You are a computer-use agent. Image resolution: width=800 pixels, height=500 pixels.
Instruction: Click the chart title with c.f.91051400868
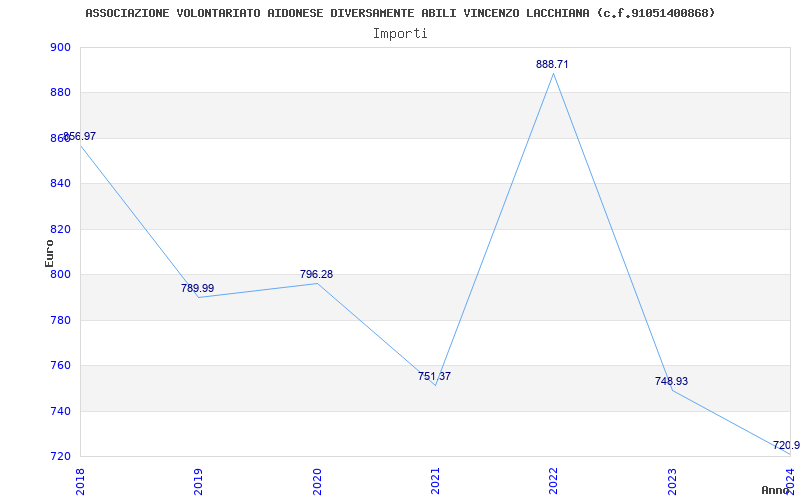point(401,13)
